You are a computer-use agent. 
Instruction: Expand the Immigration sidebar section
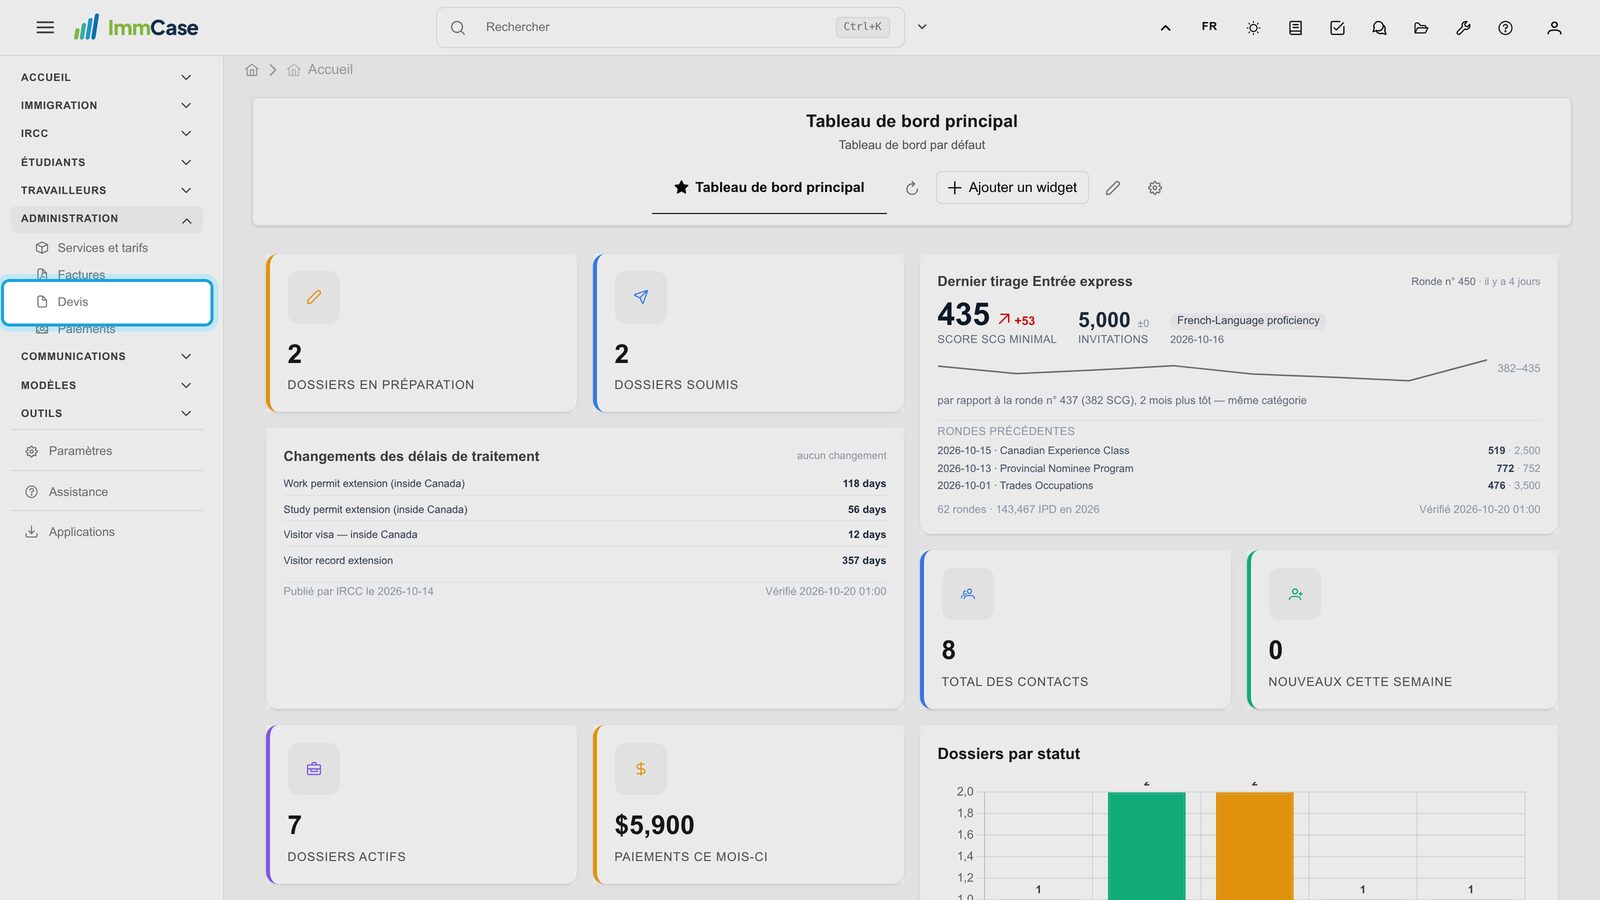(106, 105)
